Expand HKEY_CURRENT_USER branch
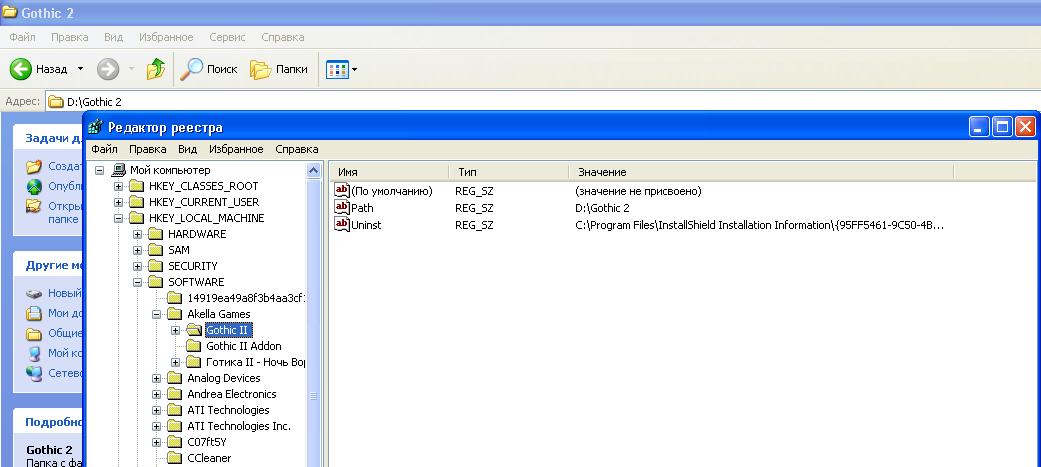 pos(118,202)
